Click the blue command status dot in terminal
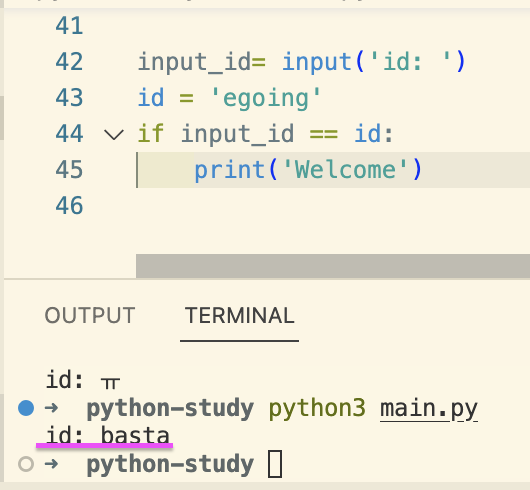 [x=26, y=408]
